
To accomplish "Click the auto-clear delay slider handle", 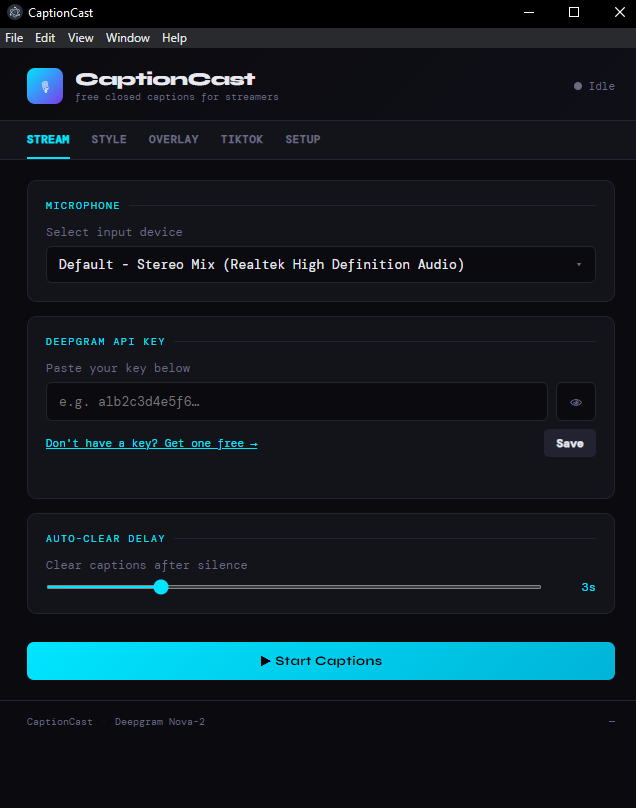I will (x=161, y=587).
